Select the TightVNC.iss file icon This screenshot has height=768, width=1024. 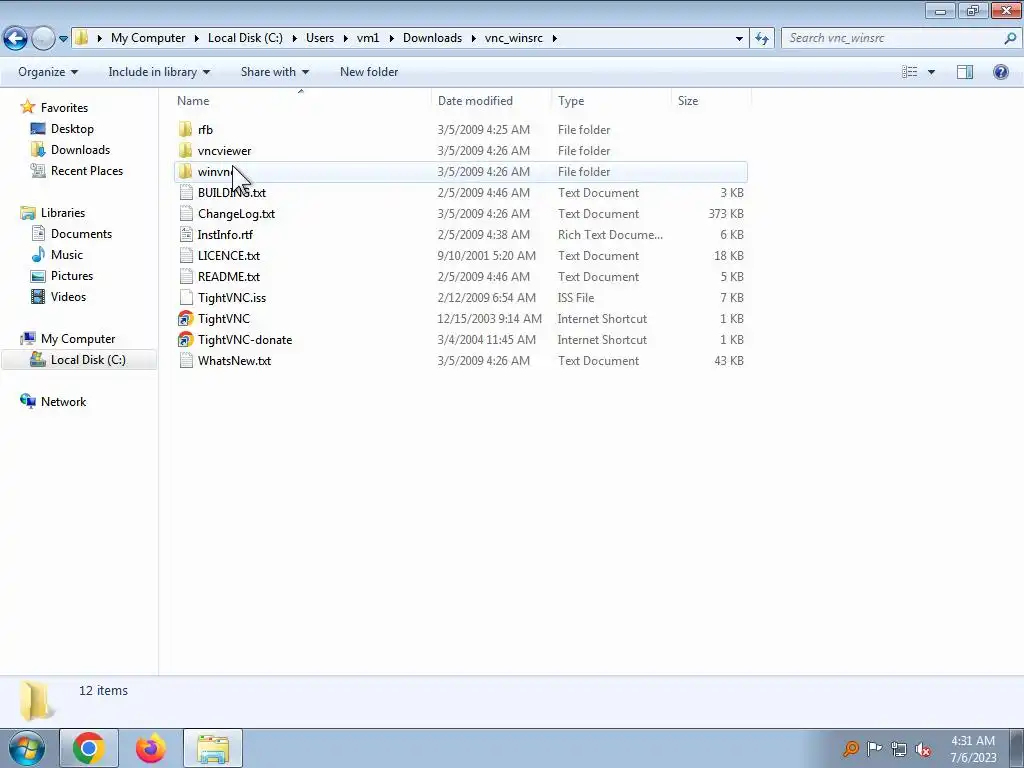tap(186, 298)
